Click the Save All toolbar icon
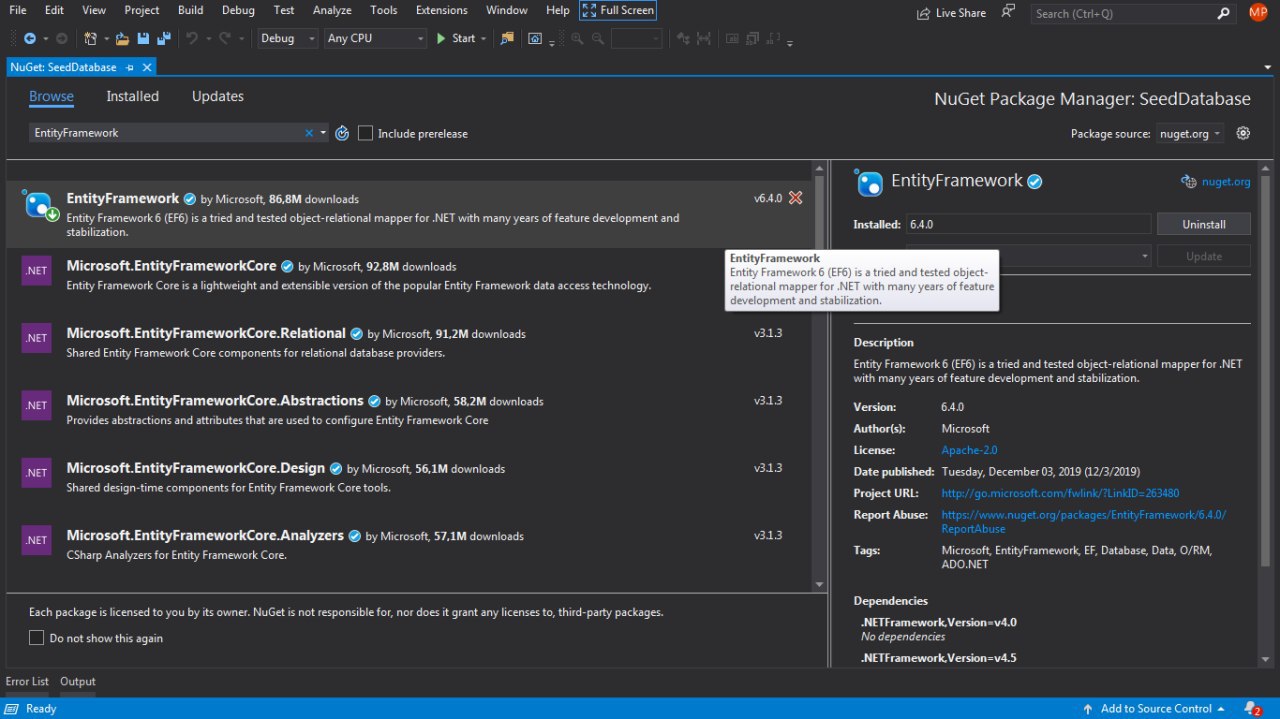The height and width of the screenshot is (719, 1280). pos(162,38)
